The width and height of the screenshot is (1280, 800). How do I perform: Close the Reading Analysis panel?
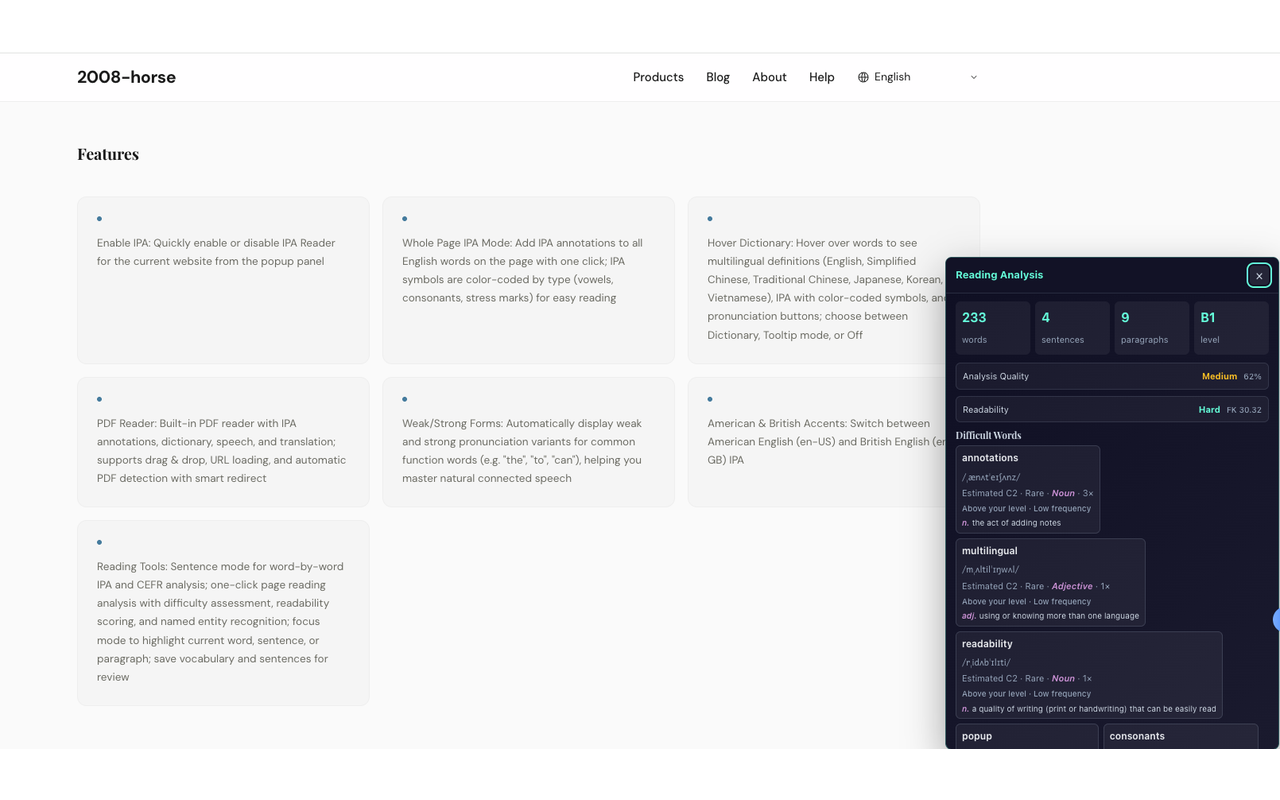coord(1259,275)
